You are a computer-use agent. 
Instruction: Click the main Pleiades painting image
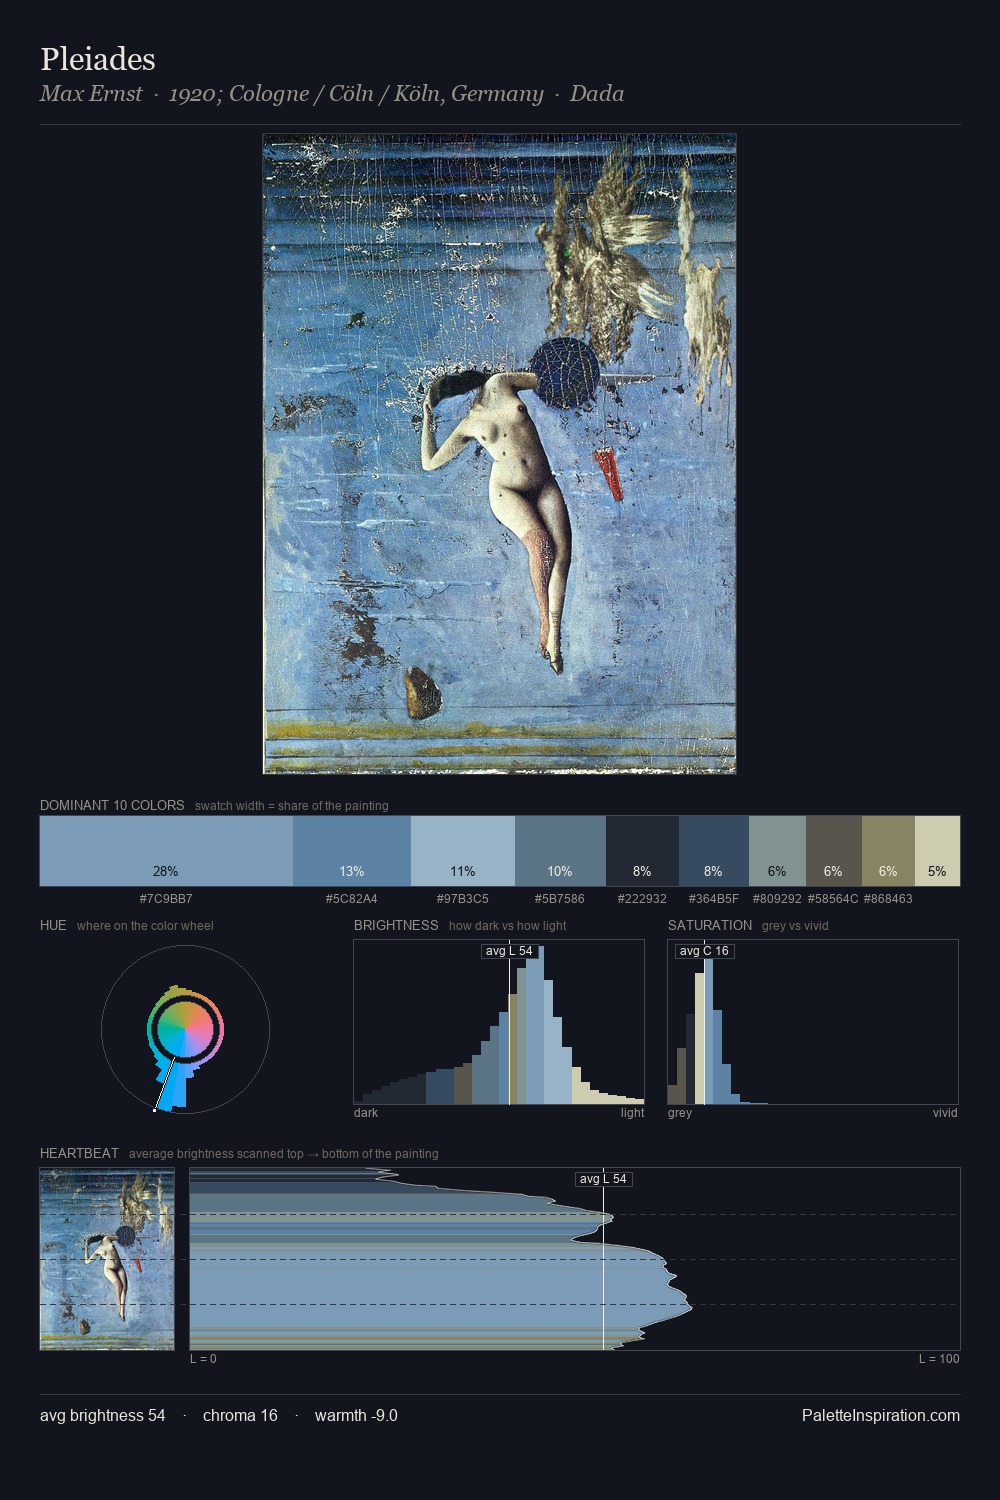pyautogui.click(x=499, y=454)
